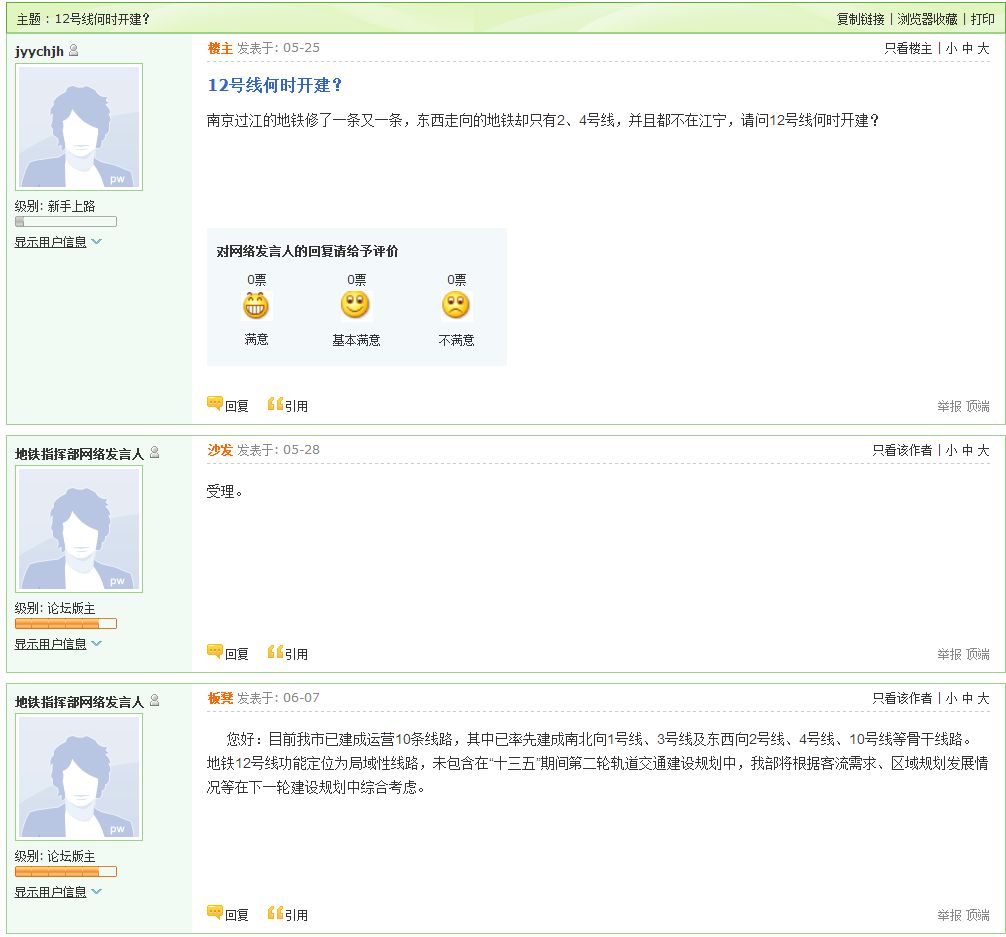Click 顶端 in the 沙发 post
The height and width of the screenshot is (937, 1006).
[x=978, y=654]
